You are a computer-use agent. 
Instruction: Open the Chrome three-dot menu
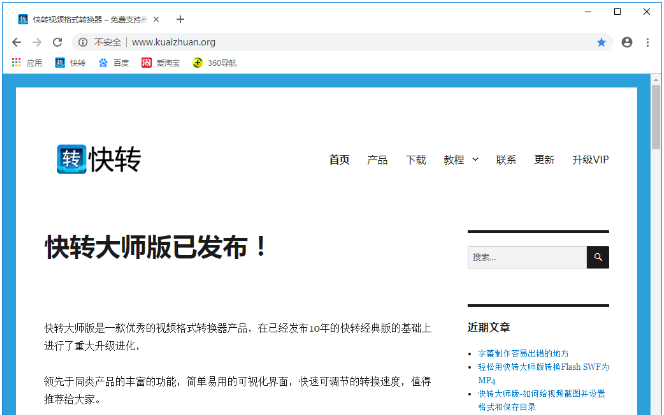coord(647,42)
